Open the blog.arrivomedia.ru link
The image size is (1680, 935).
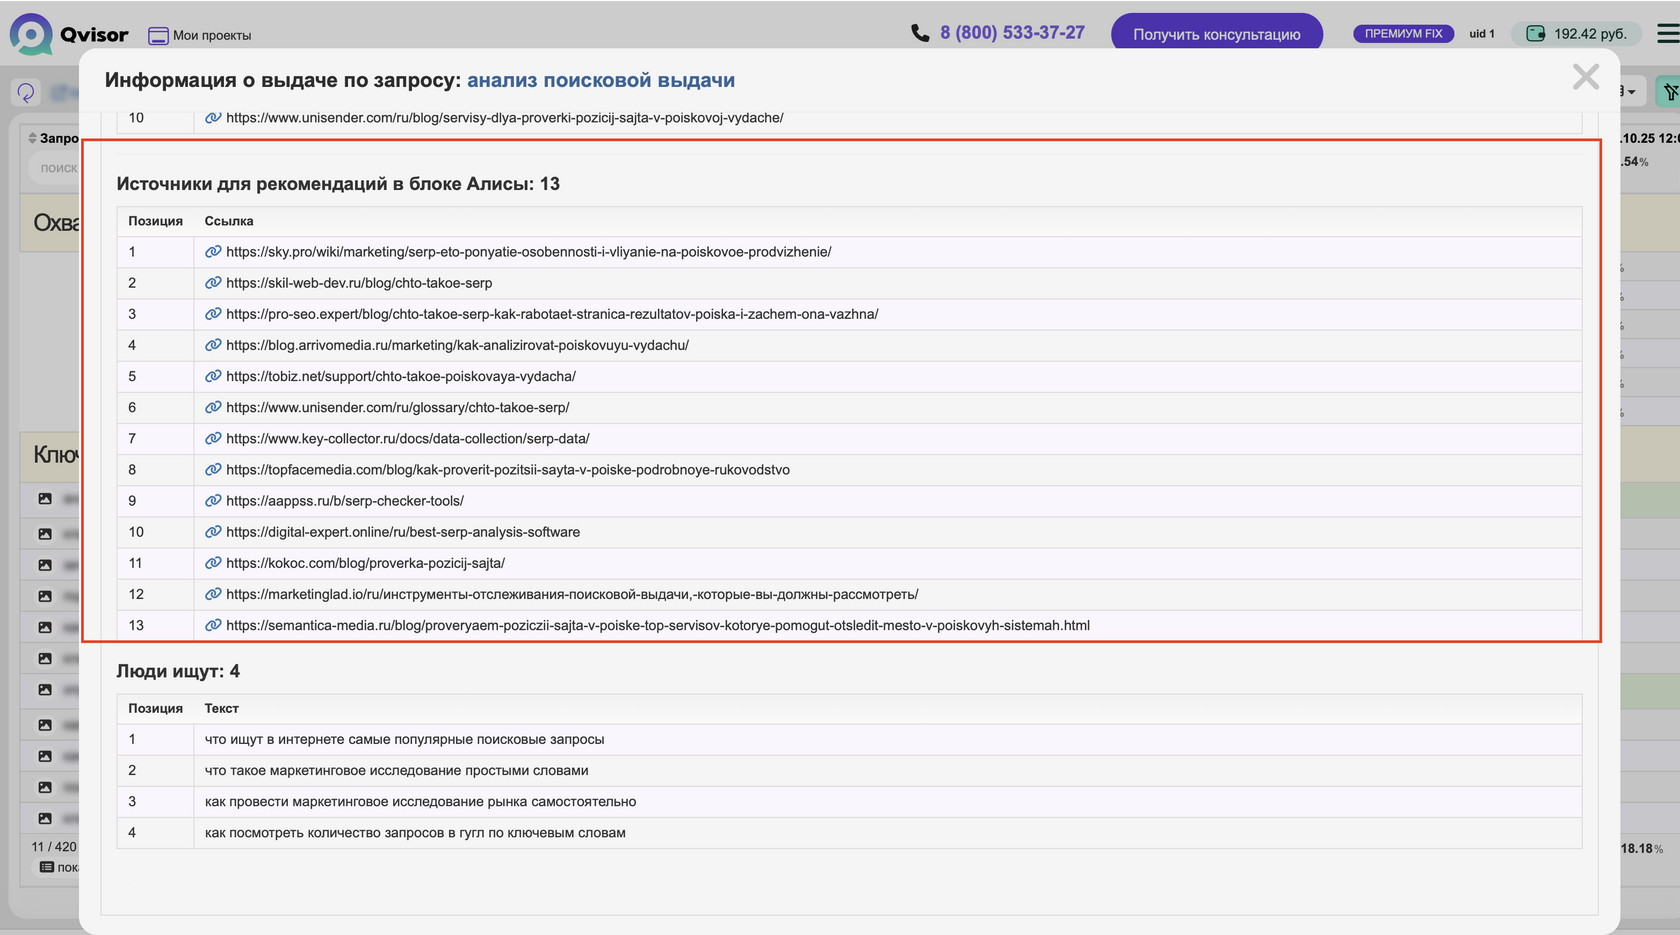(x=457, y=345)
